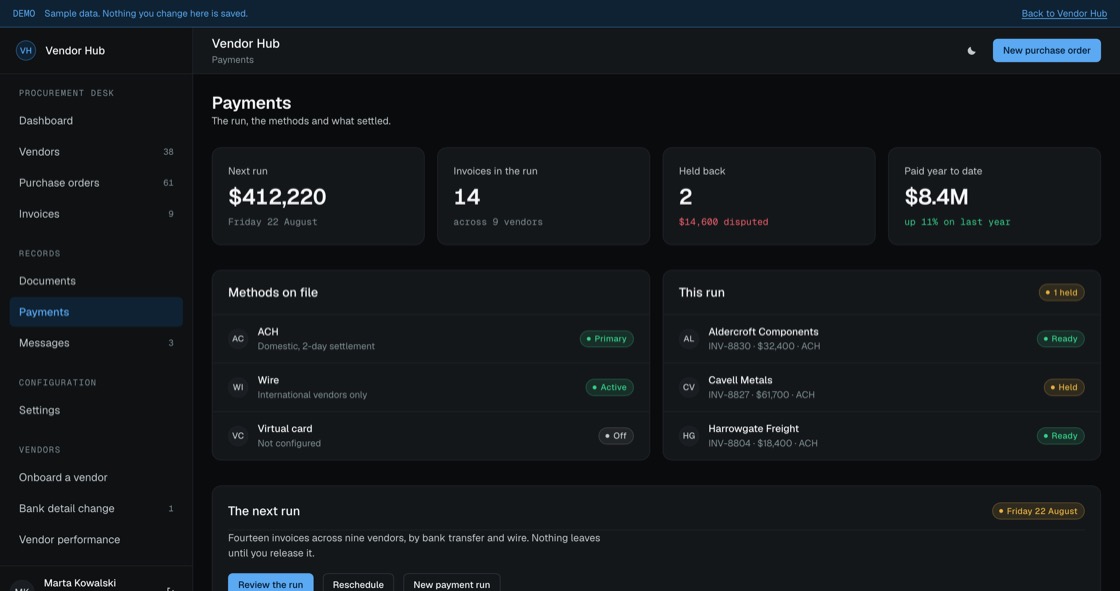Click the Invoices count 9
1120x591 pixels.
(171, 214)
